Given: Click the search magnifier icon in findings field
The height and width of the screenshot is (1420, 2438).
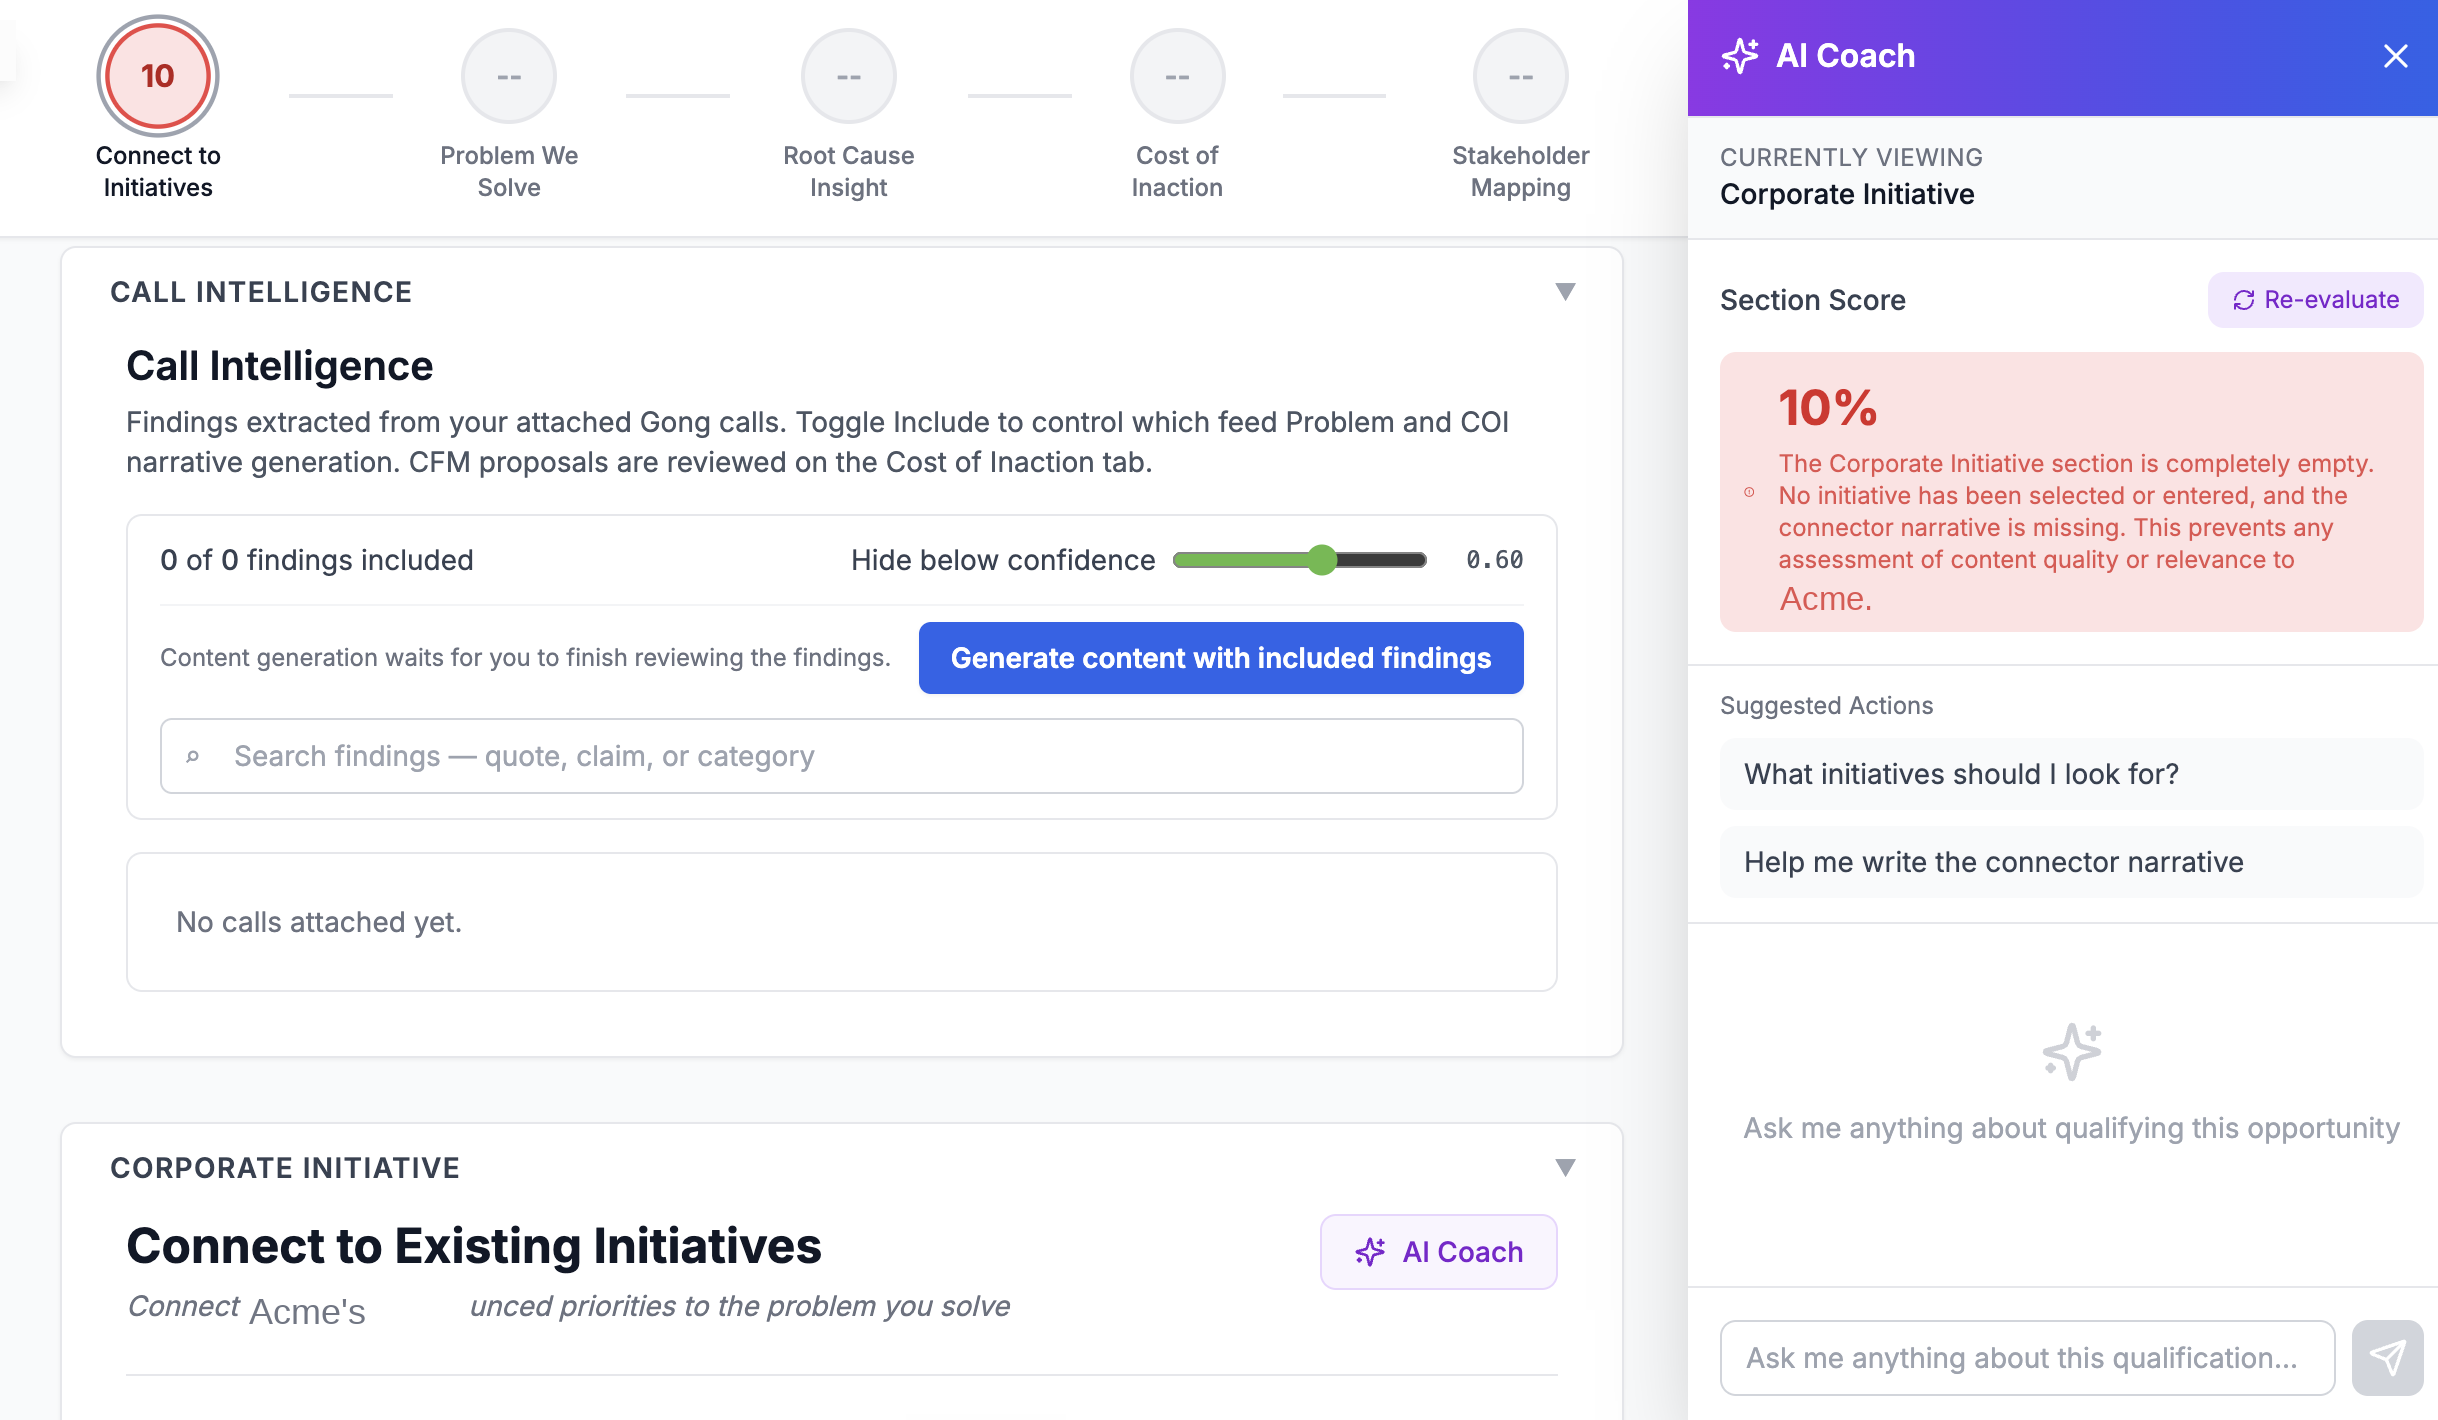Looking at the screenshot, I should [x=192, y=757].
